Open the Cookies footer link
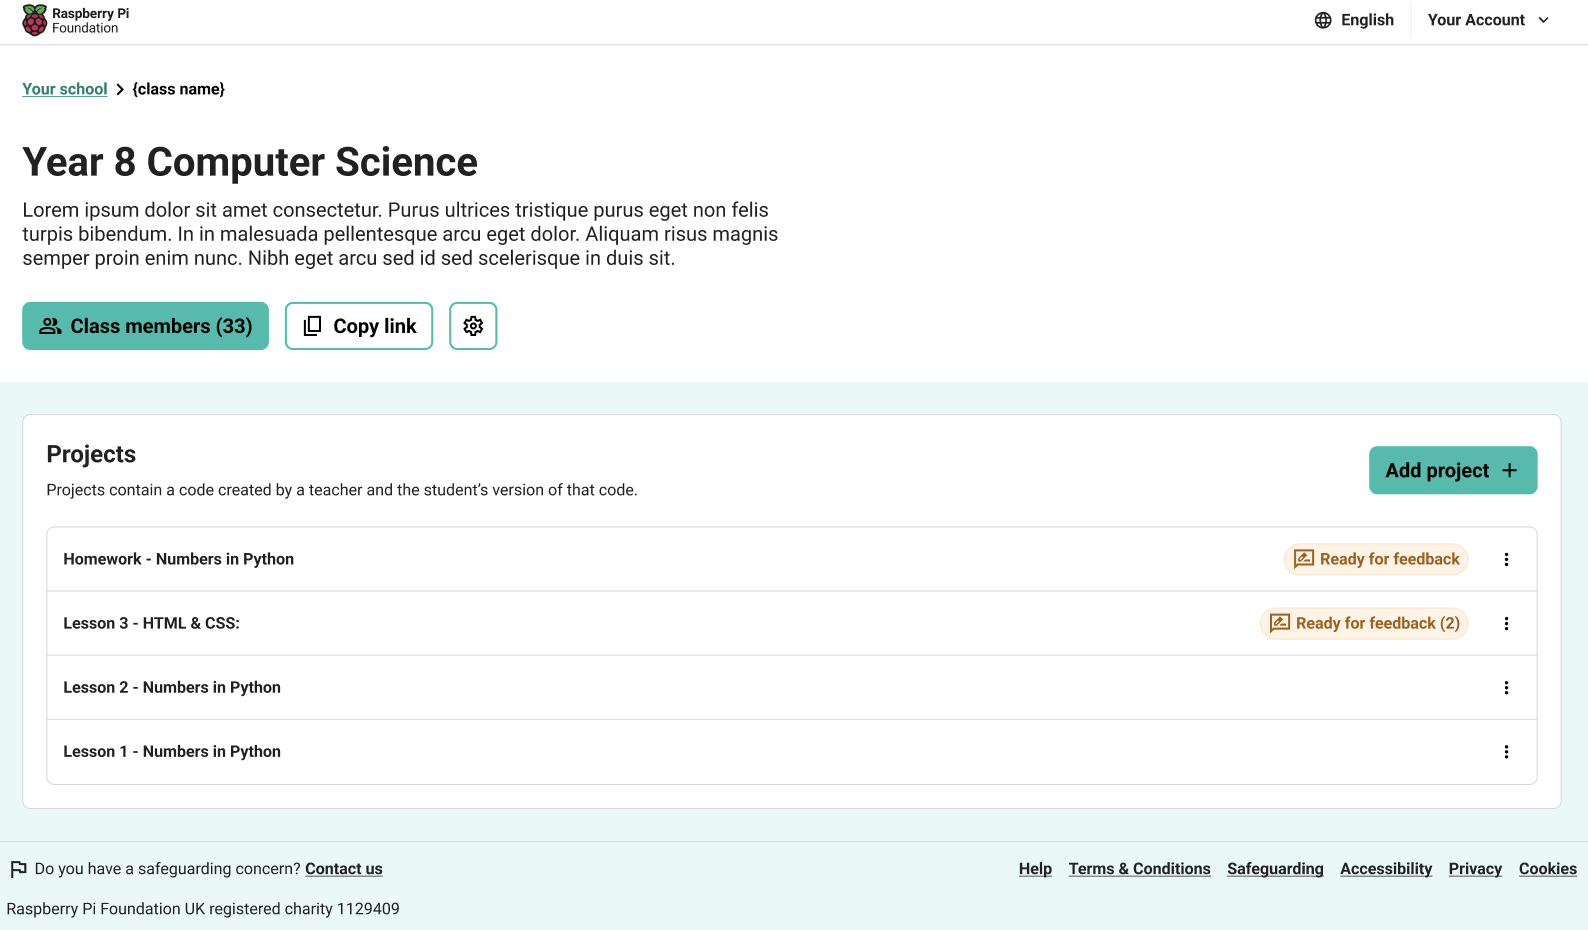 tap(1547, 869)
